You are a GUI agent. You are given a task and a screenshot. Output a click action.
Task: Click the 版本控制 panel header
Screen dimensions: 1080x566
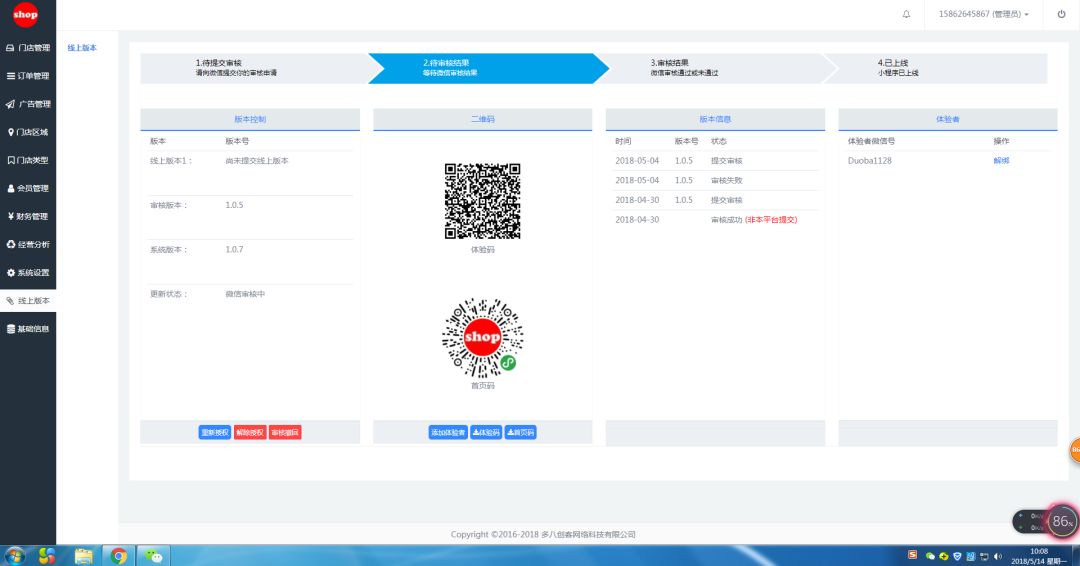250,119
